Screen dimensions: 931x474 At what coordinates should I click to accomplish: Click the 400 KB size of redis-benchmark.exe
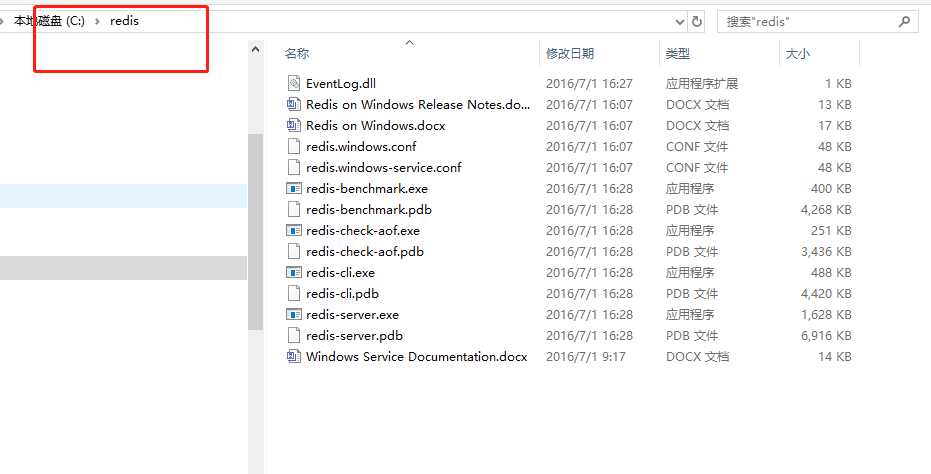pos(831,189)
